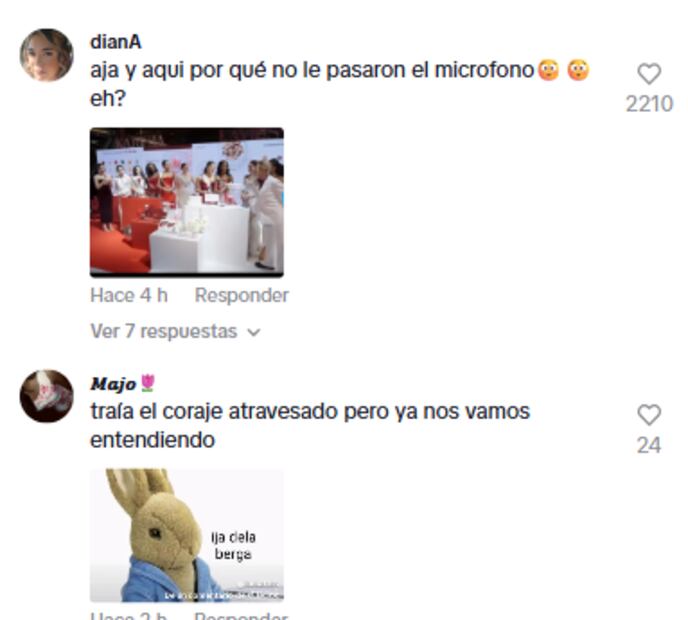Screen dimensions: 688x620
Task: Click the 2210 like count
Action: point(649,104)
